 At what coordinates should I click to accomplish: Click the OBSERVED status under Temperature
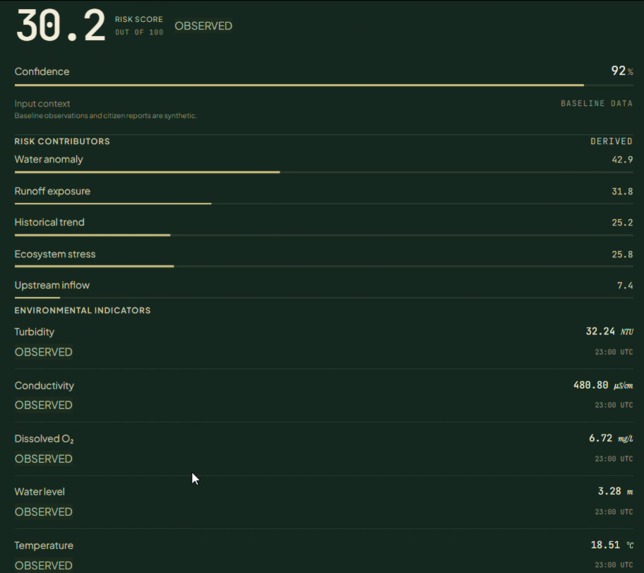point(43,566)
